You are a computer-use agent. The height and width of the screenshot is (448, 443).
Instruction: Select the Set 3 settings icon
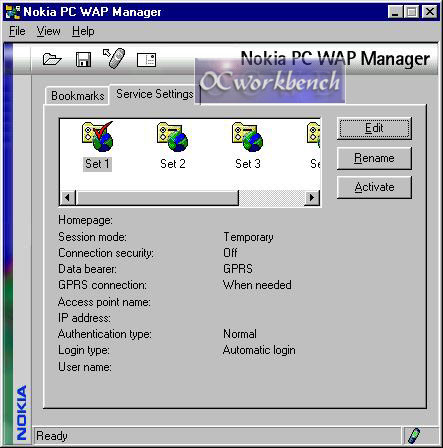click(x=247, y=137)
